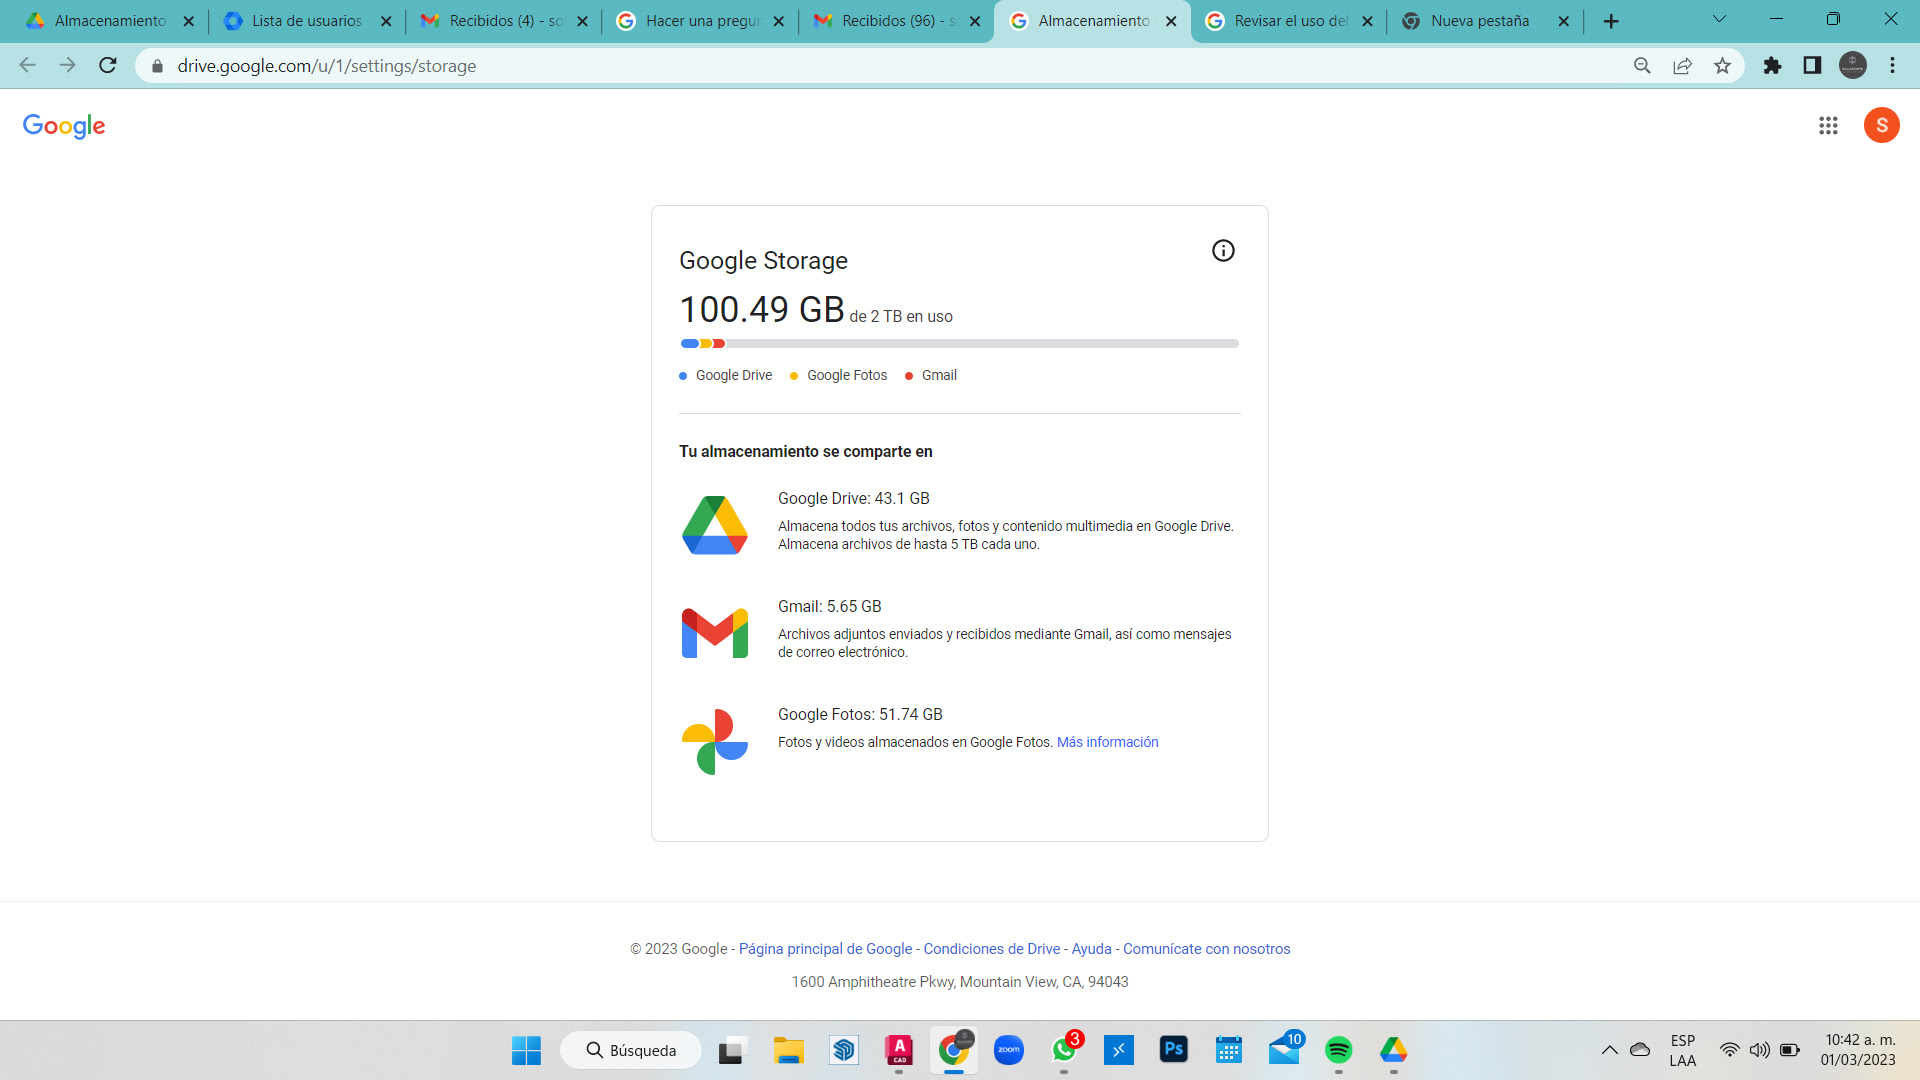This screenshot has width=1920, height=1080.
Task: Click Gmail: 5.65 GB heading
Action: [x=830, y=606]
